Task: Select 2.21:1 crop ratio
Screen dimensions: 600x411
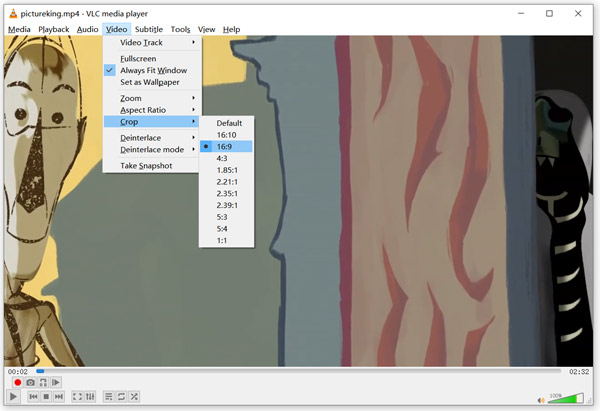Action: (226, 182)
